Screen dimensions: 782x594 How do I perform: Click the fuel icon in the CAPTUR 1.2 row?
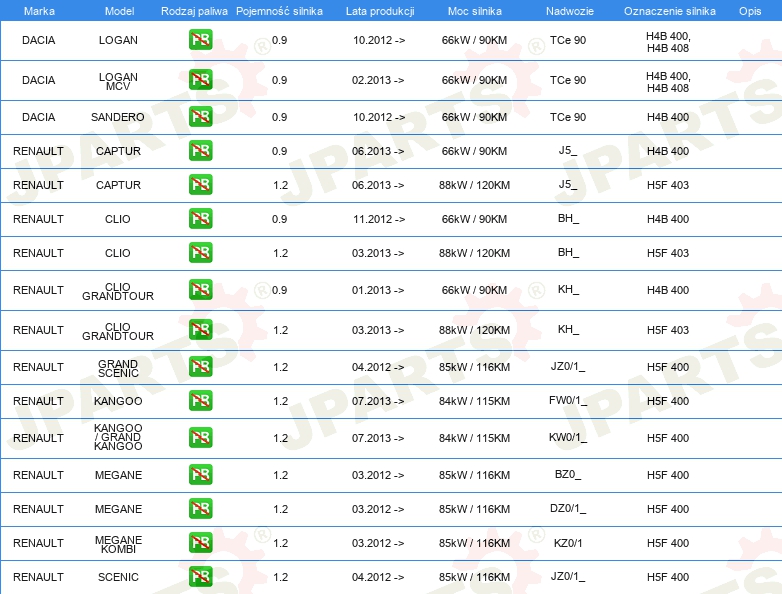click(x=200, y=185)
